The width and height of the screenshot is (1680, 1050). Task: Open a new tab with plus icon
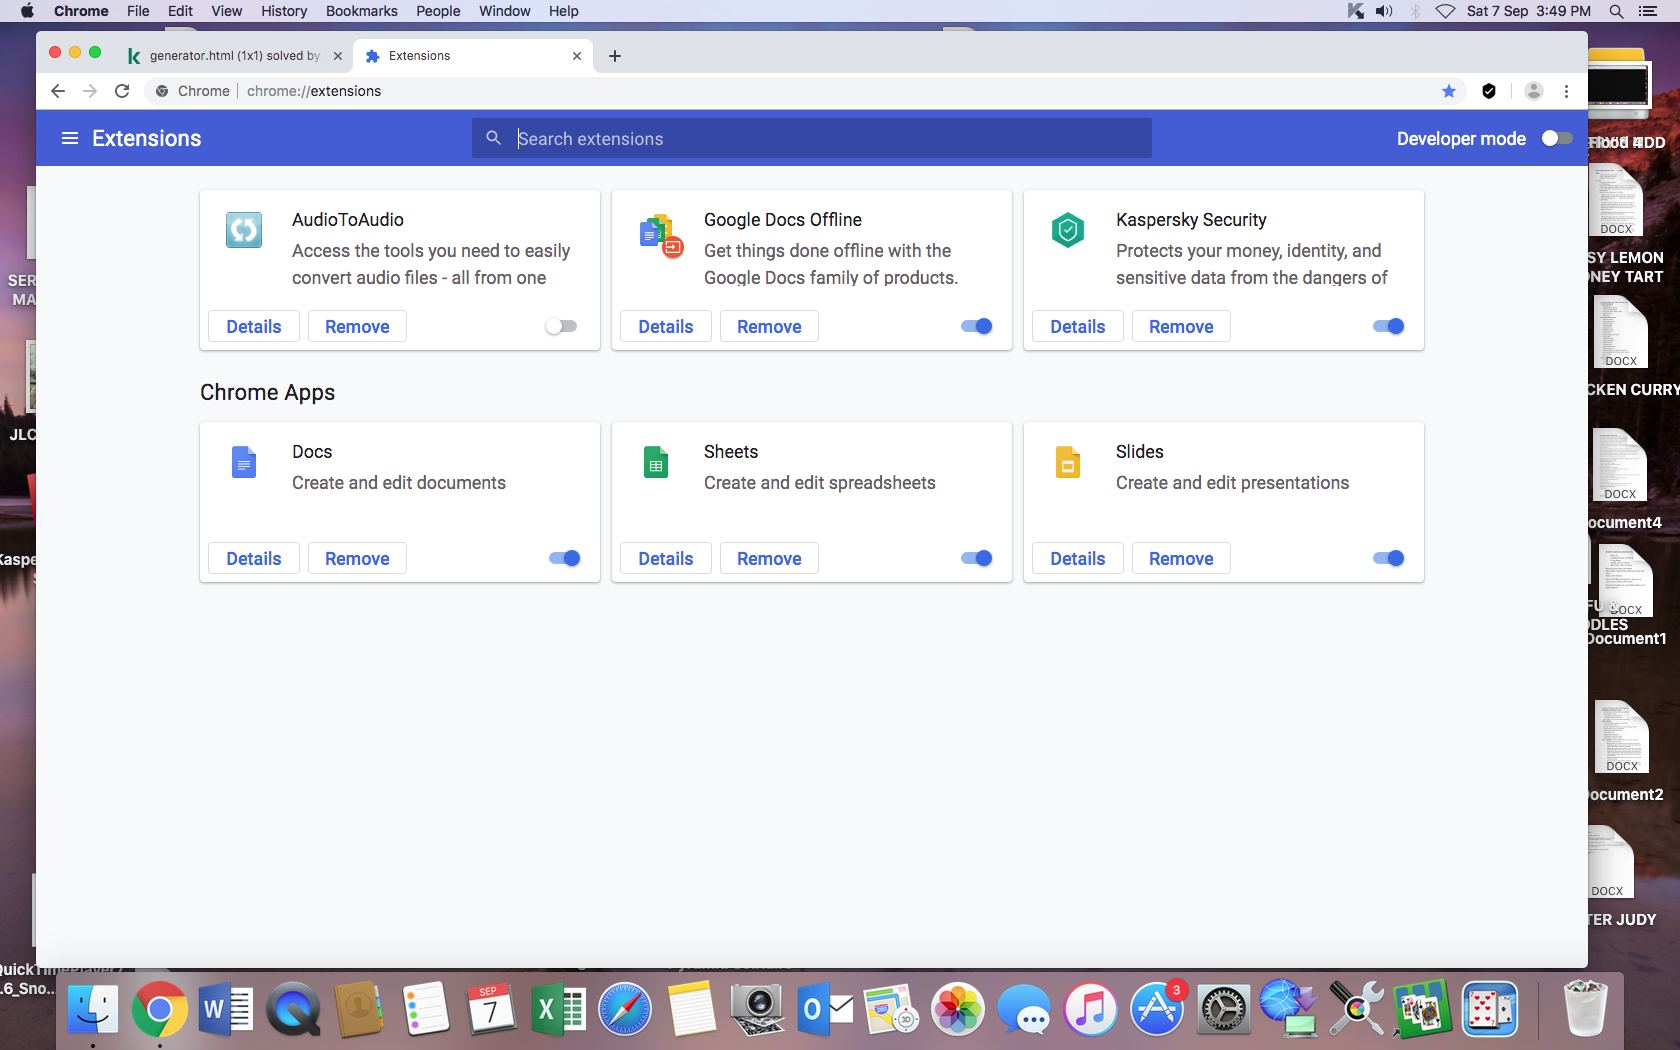point(615,56)
